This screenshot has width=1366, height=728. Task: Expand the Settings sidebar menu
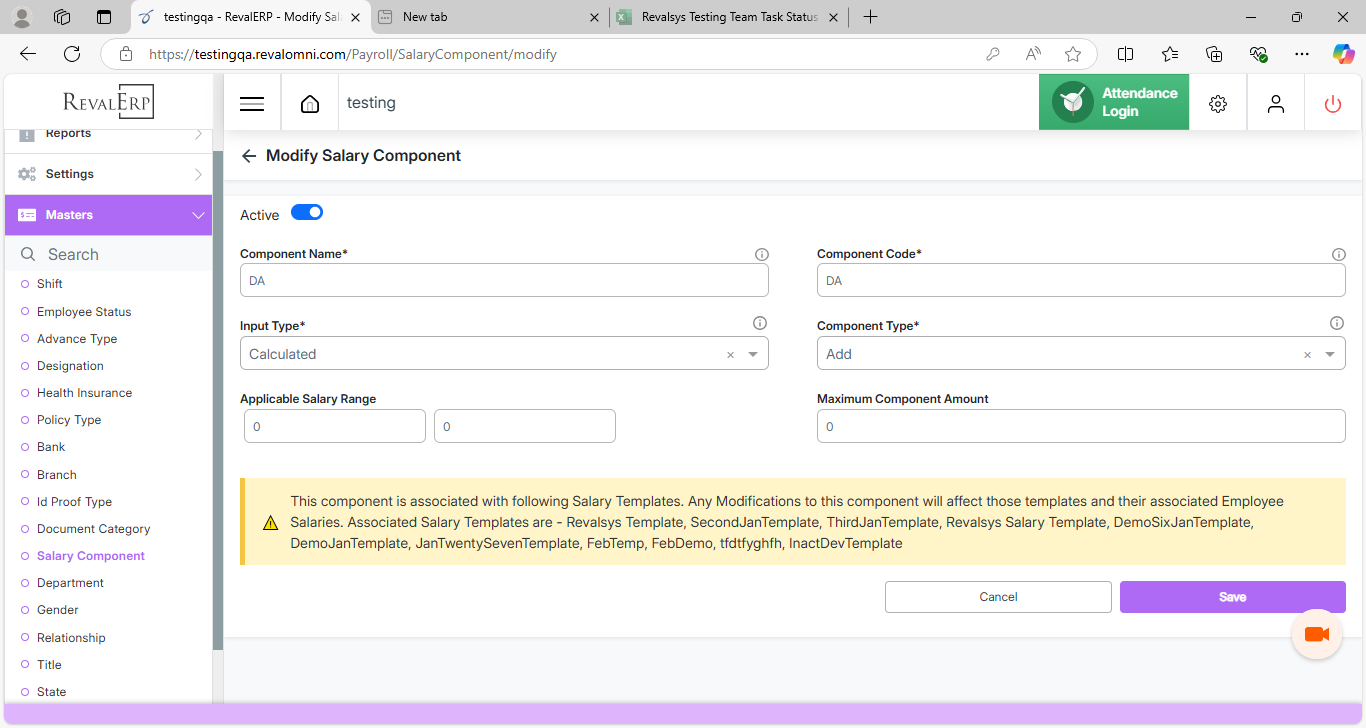tap(108, 174)
